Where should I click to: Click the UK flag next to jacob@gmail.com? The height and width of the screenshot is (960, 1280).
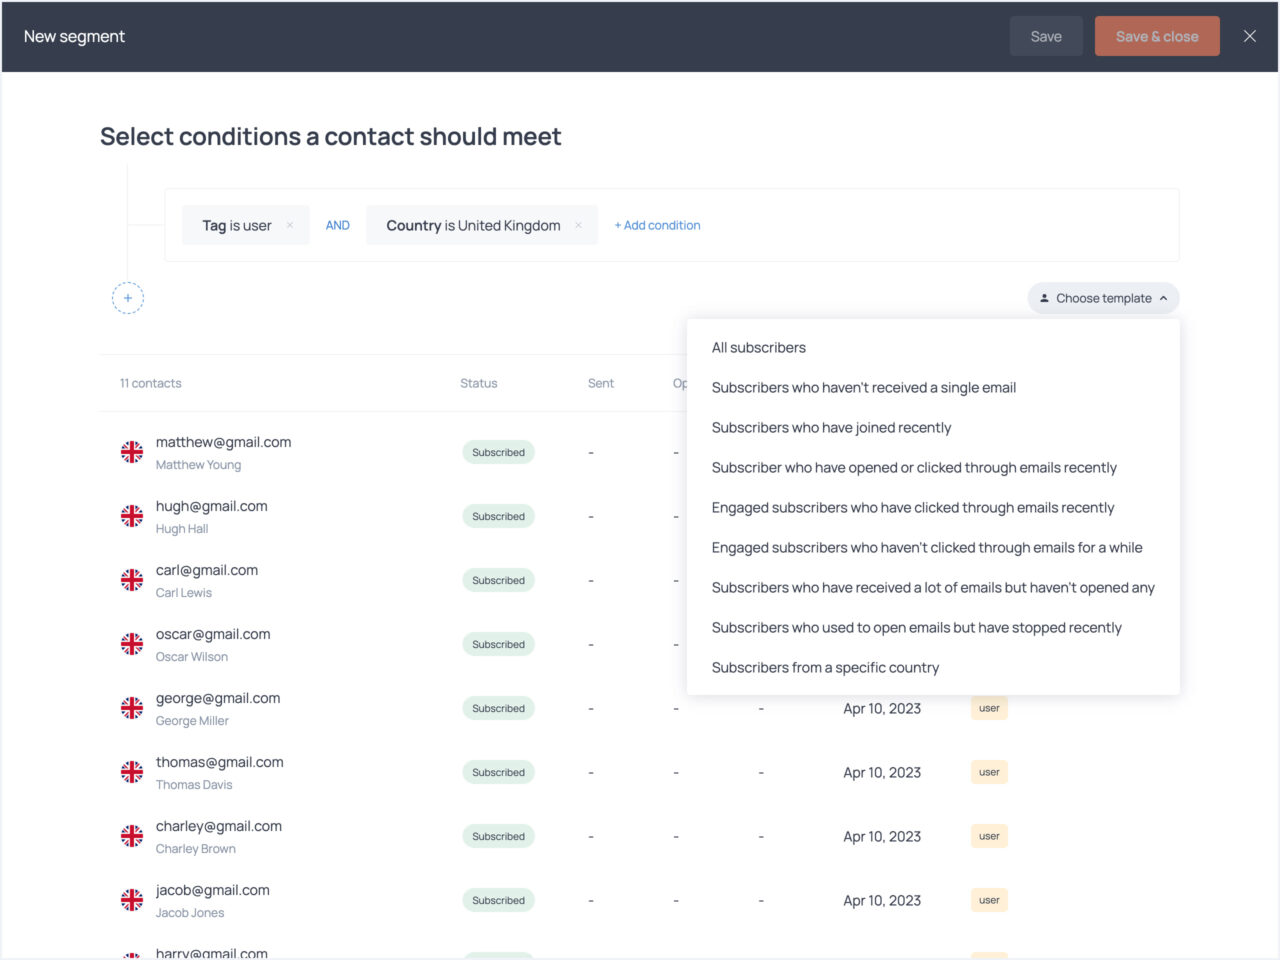(x=131, y=899)
